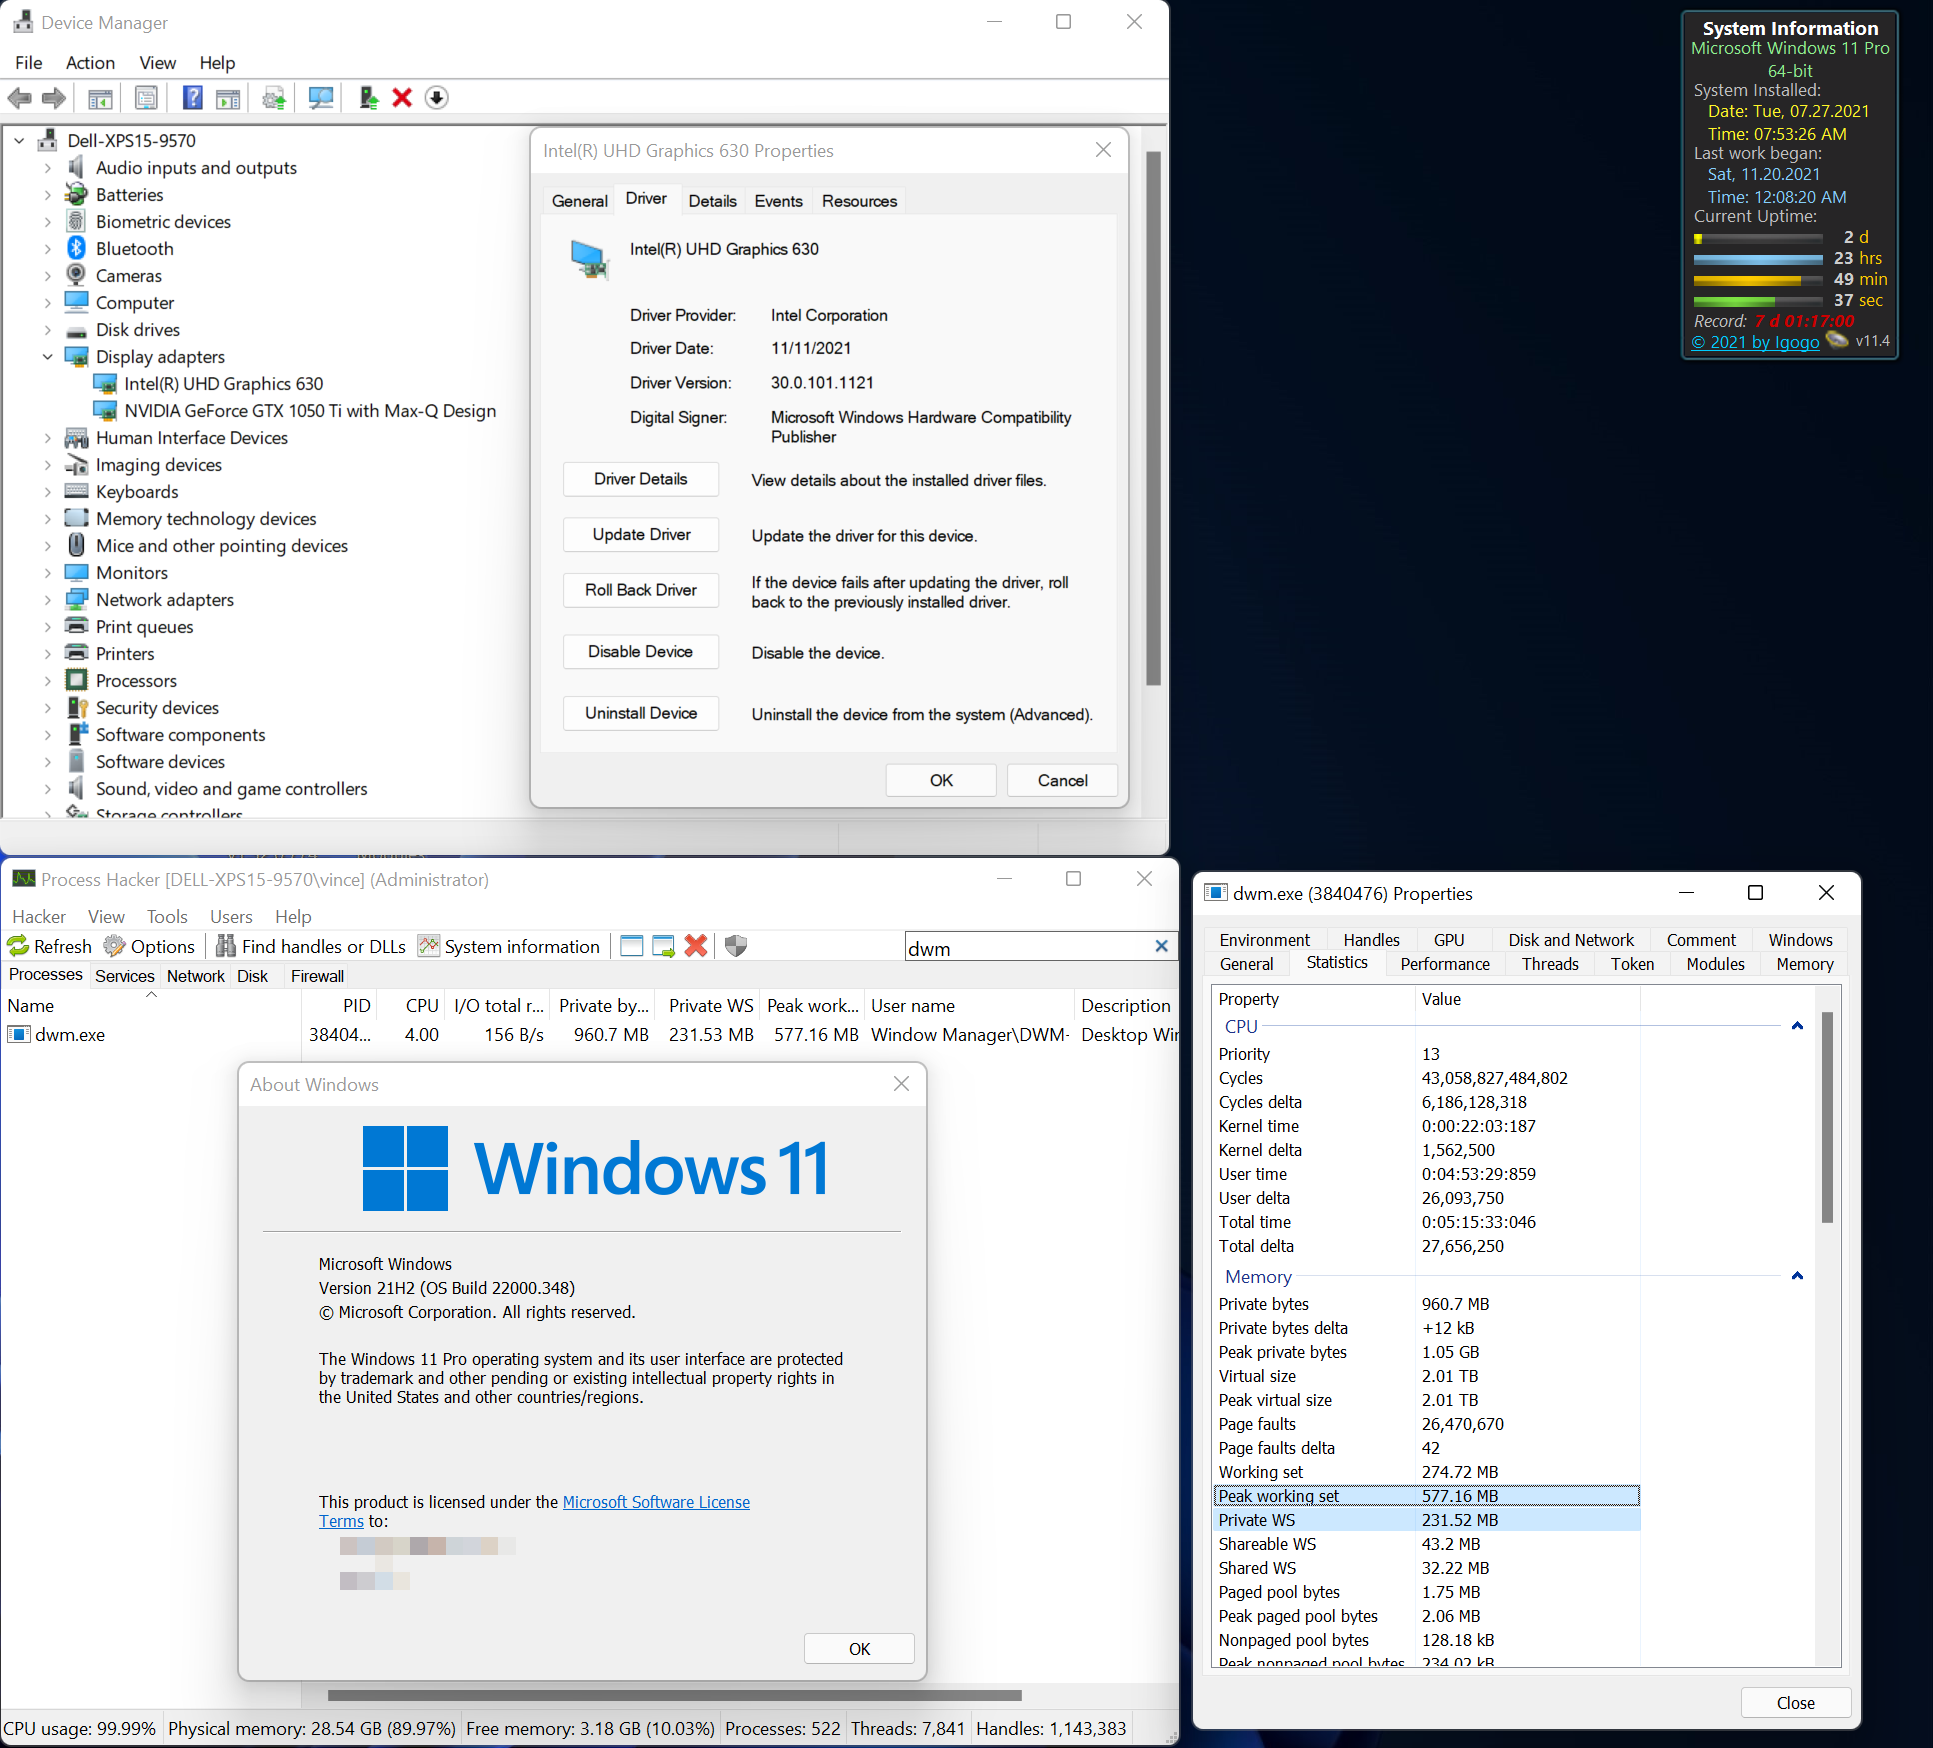The image size is (1933, 1748).
Task: Click the shield icon in Process Hacker toolbar
Action: (x=736, y=946)
